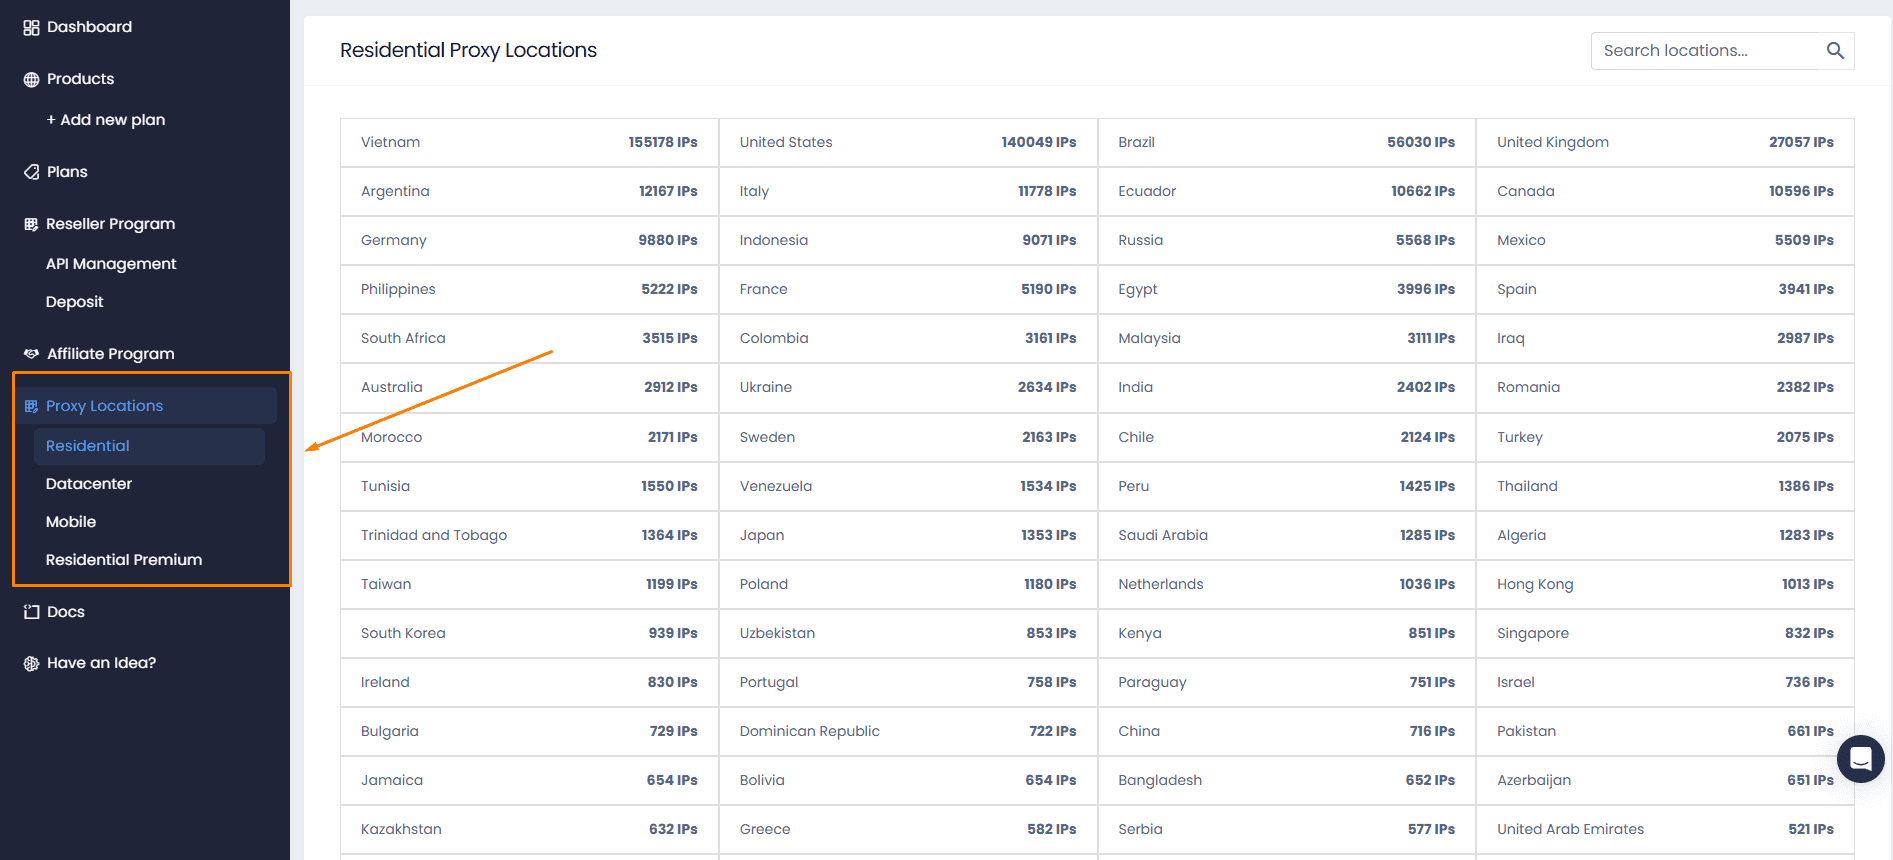Click the search magnifier icon
Screen dimensions: 1893x860
pyautogui.click(x=1835, y=50)
